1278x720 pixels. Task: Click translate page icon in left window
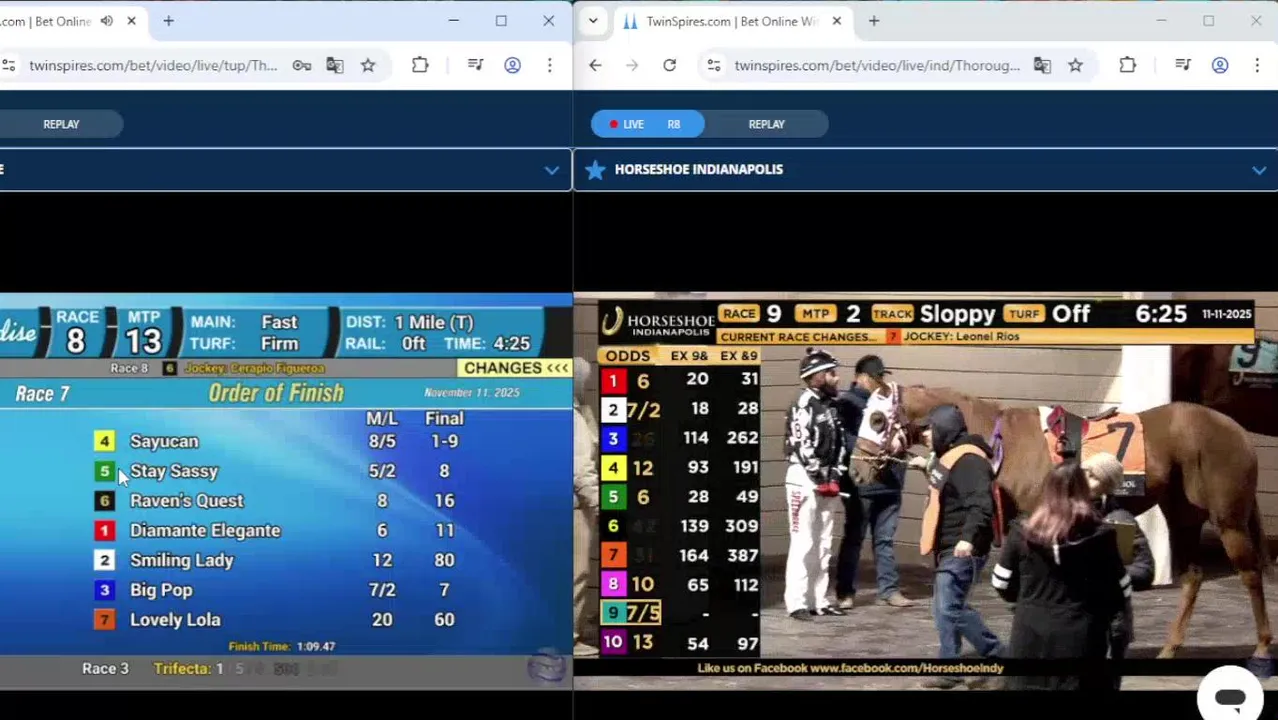334,66
